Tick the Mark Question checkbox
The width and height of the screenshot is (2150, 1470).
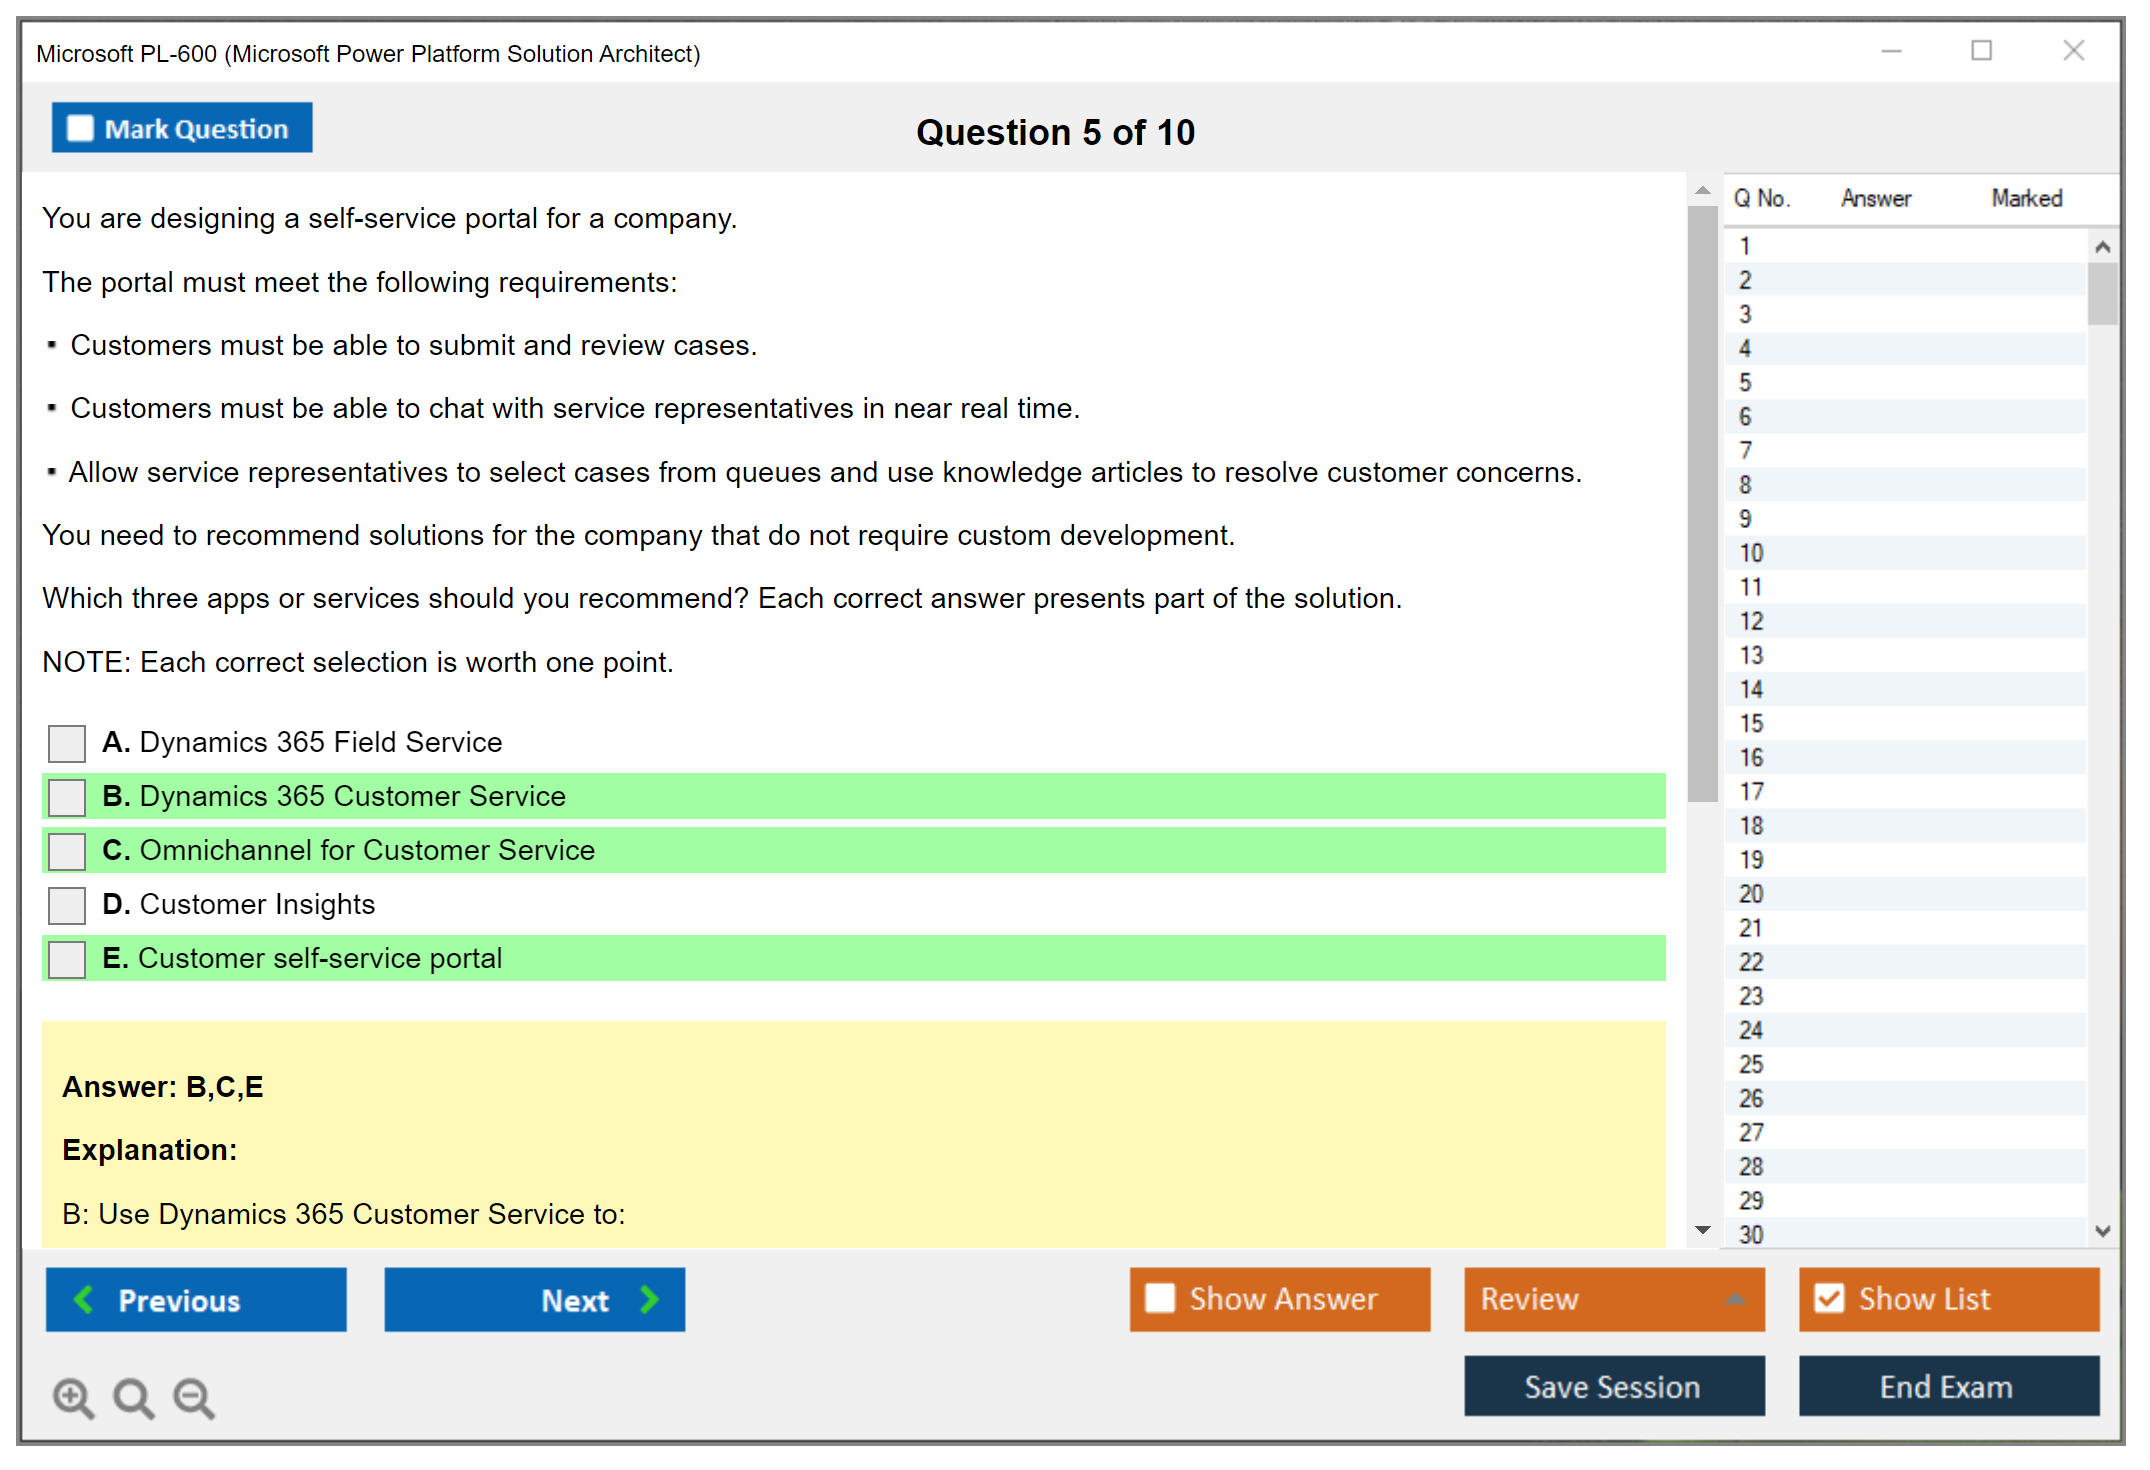click(80, 129)
